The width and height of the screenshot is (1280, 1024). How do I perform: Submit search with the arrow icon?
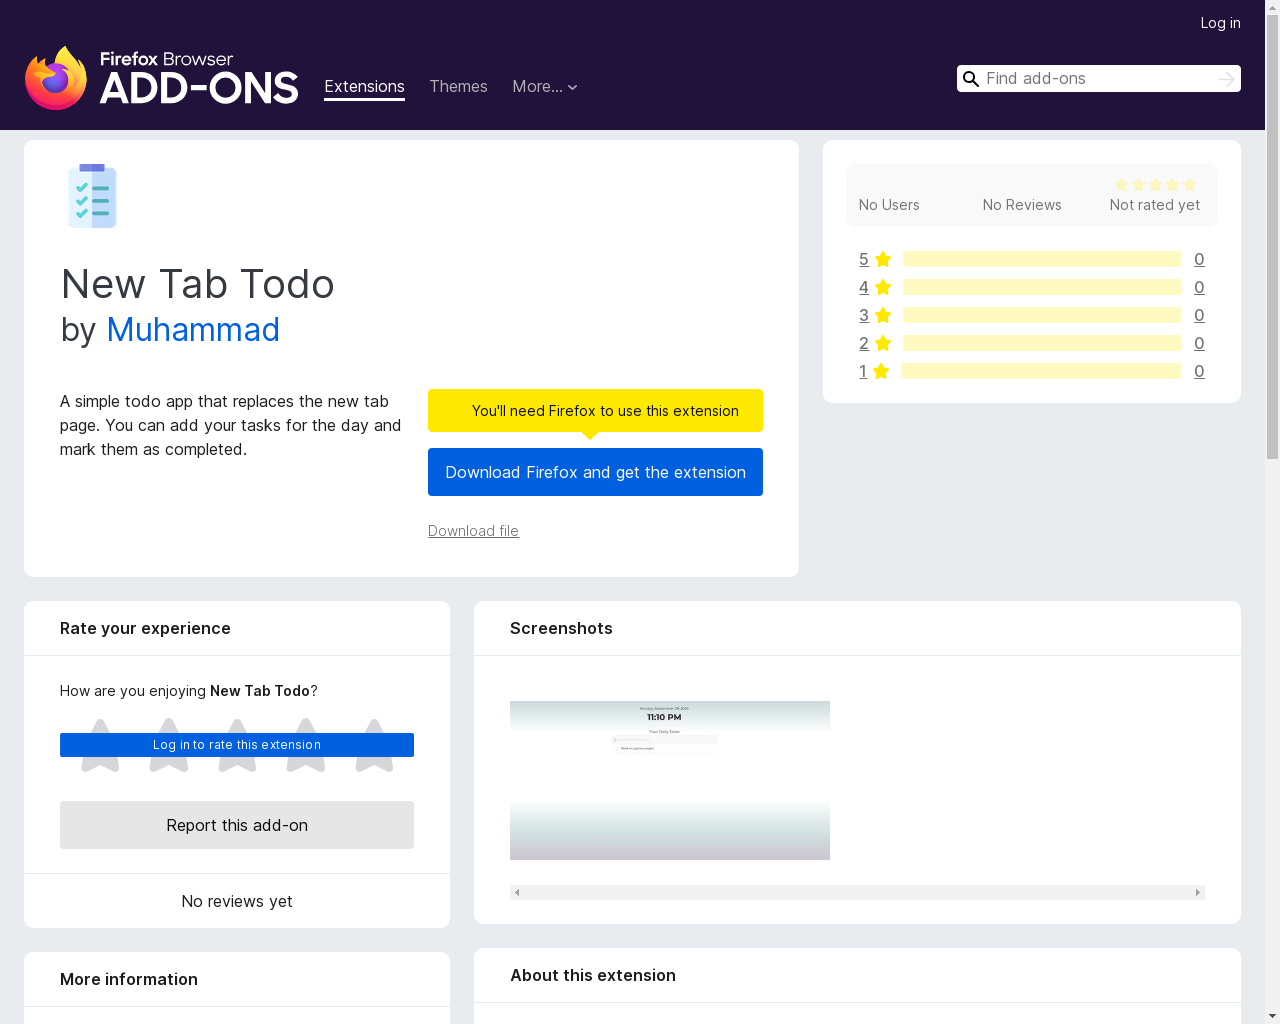point(1226,79)
